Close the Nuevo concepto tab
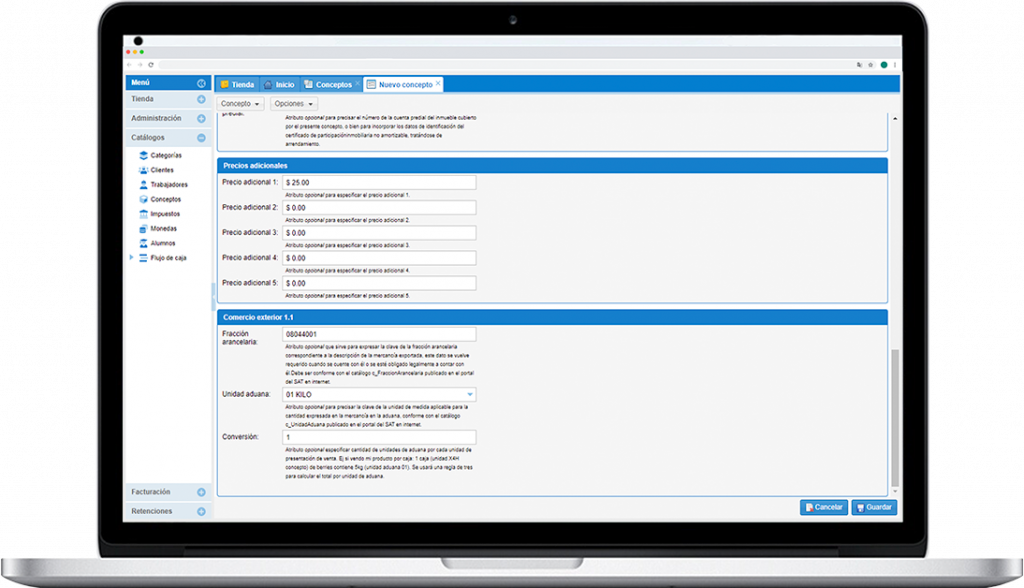Screen dimensions: 1024x588 pos(438,84)
